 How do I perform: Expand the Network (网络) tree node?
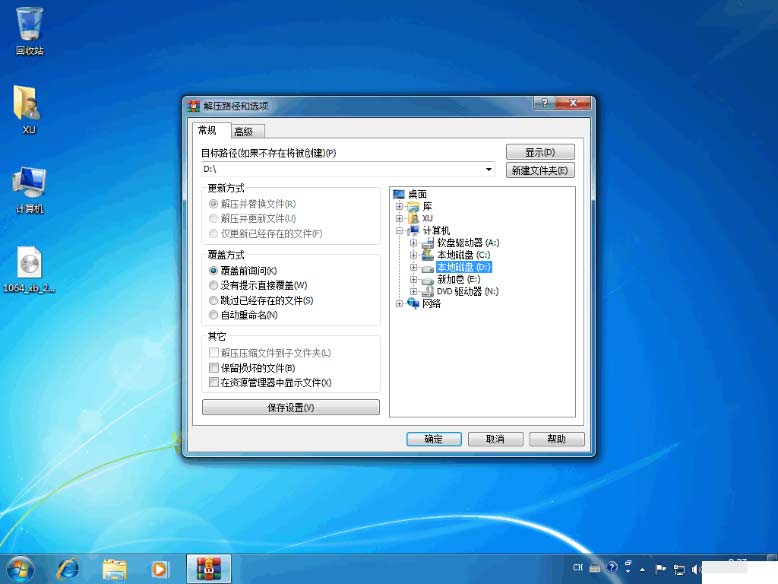pos(399,303)
